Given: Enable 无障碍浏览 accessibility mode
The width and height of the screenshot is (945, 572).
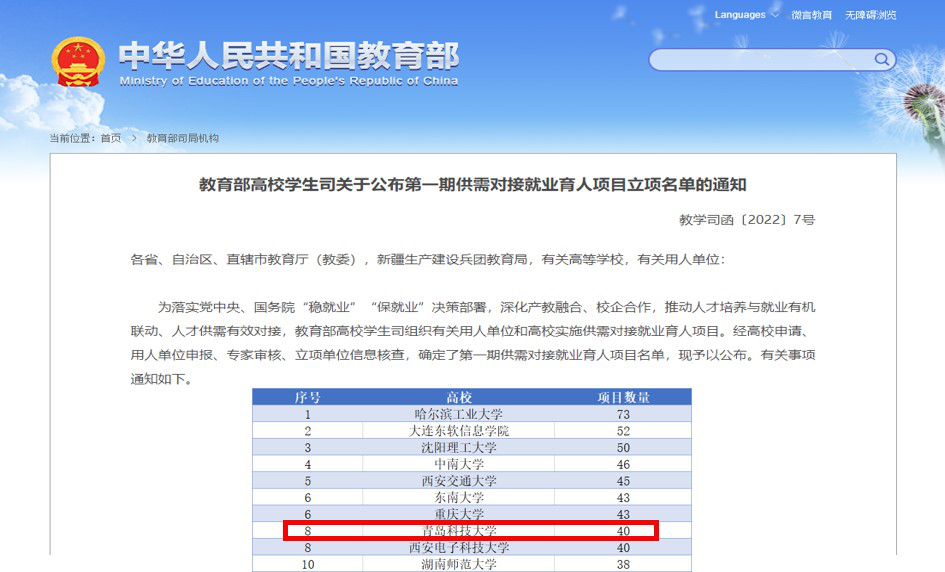Looking at the screenshot, I should [870, 15].
